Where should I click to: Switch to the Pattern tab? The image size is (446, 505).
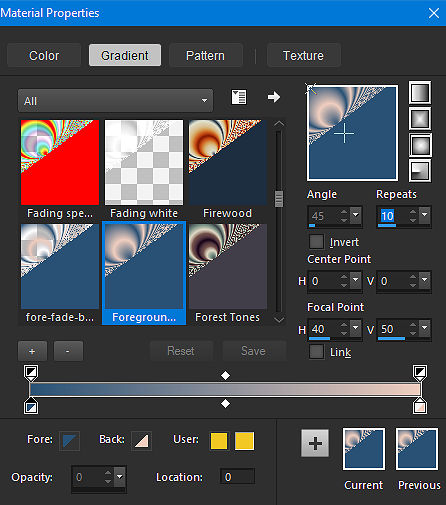pos(205,55)
